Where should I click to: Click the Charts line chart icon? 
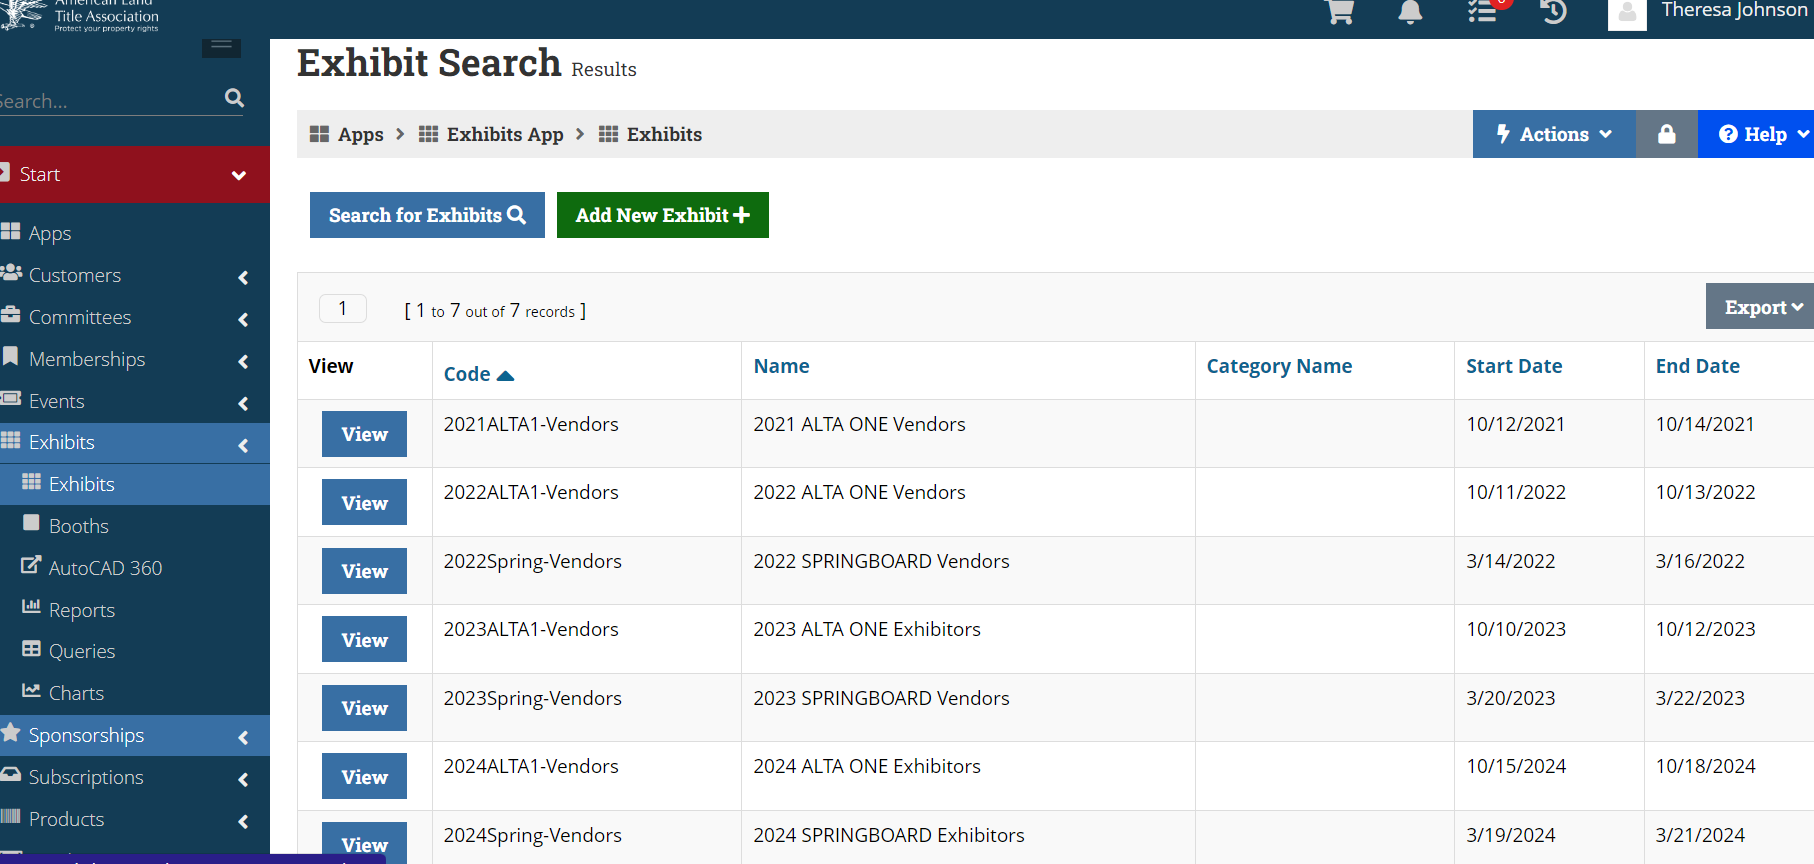(x=31, y=691)
